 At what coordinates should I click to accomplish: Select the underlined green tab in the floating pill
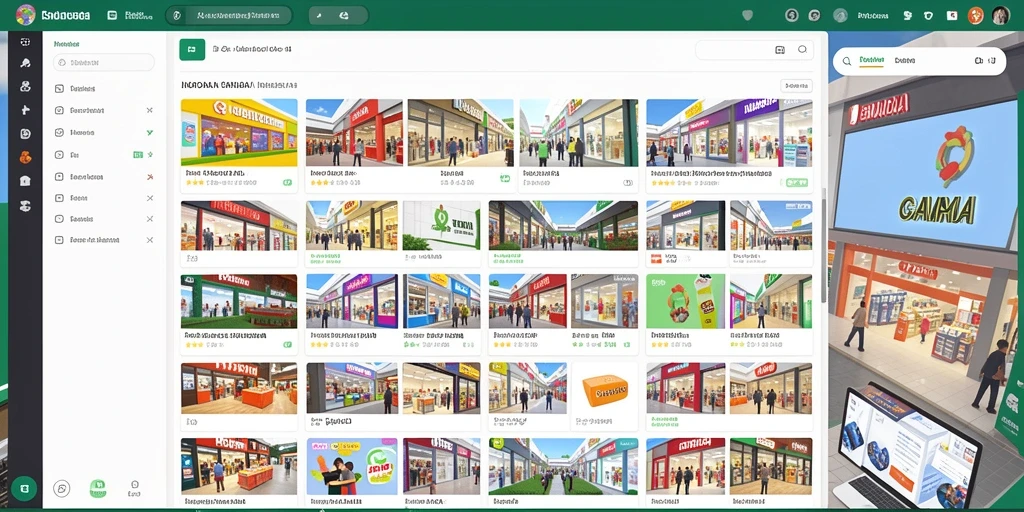coord(871,60)
